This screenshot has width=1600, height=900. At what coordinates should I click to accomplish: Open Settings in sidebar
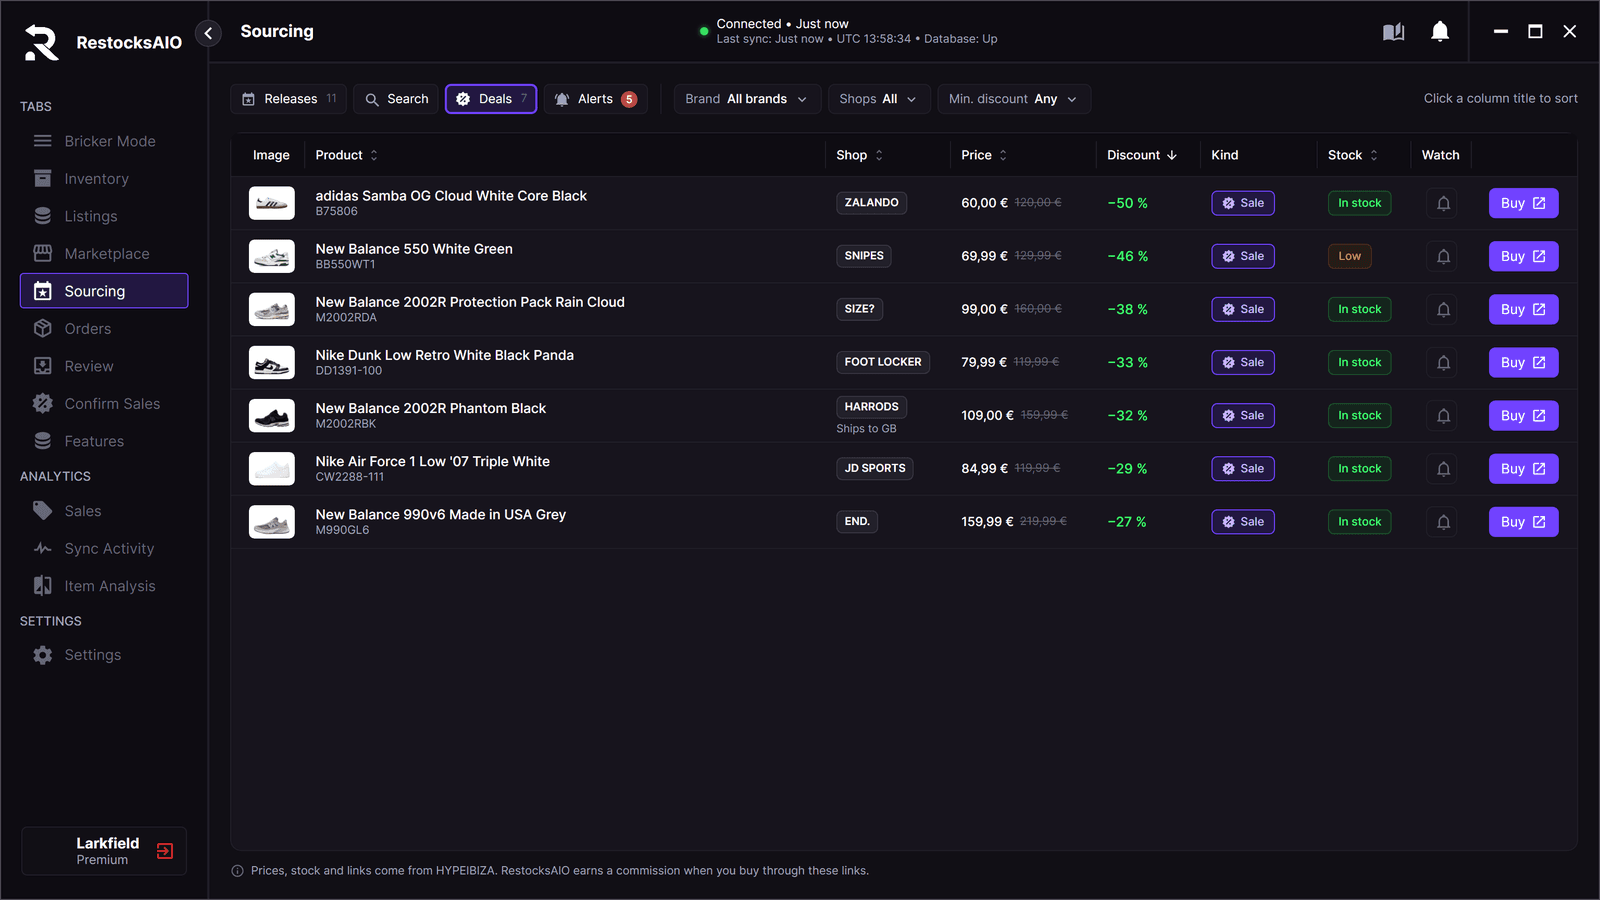[104, 655]
